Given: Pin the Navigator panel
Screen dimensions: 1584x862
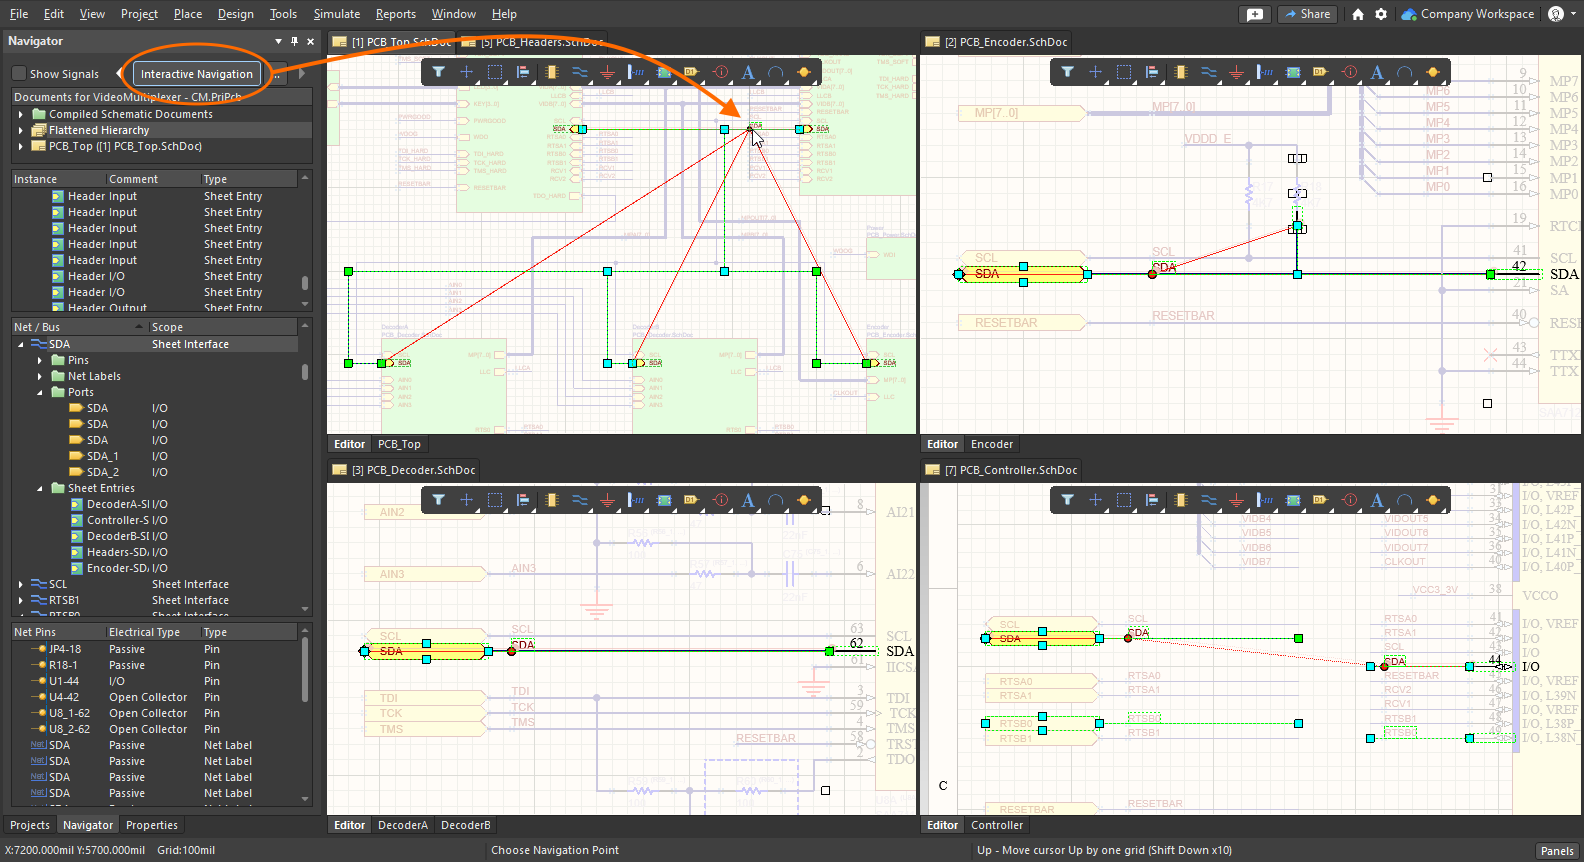Looking at the screenshot, I should point(294,41).
